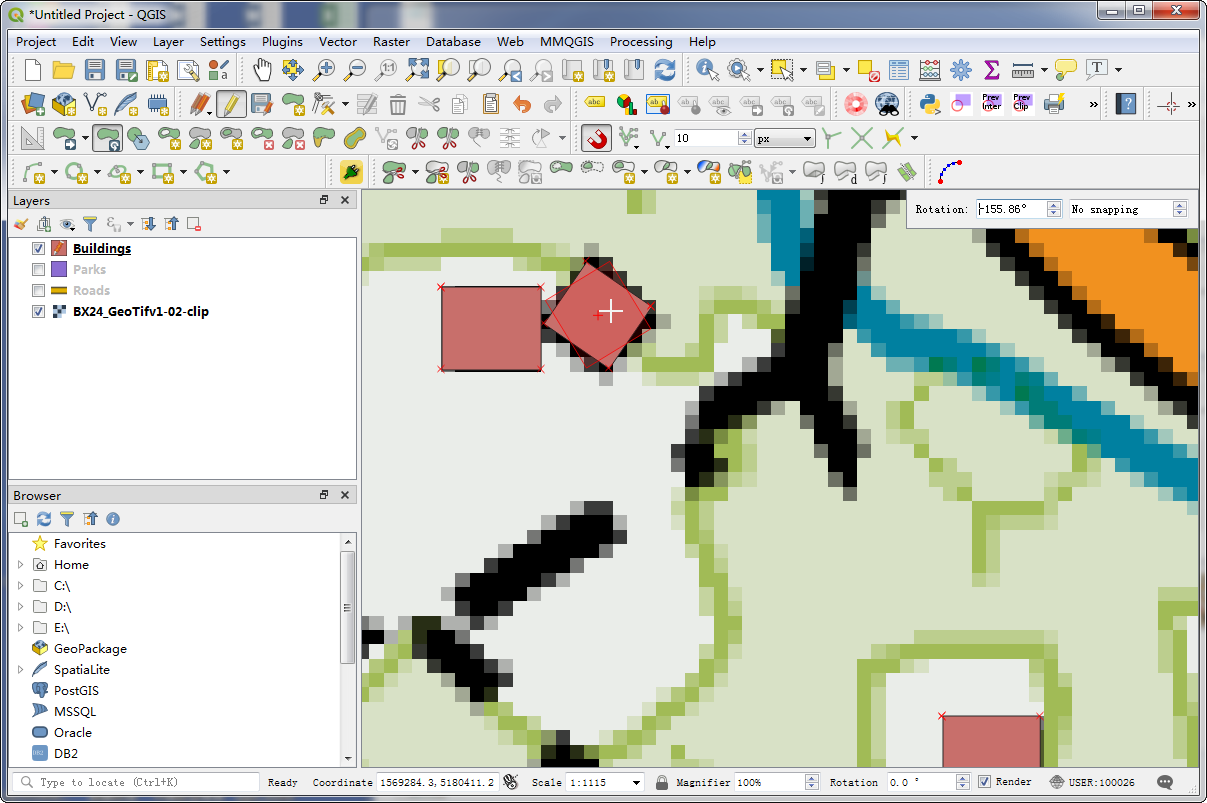The width and height of the screenshot is (1207, 803).
Task: Select the Identify Features tool
Action: point(707,70)
